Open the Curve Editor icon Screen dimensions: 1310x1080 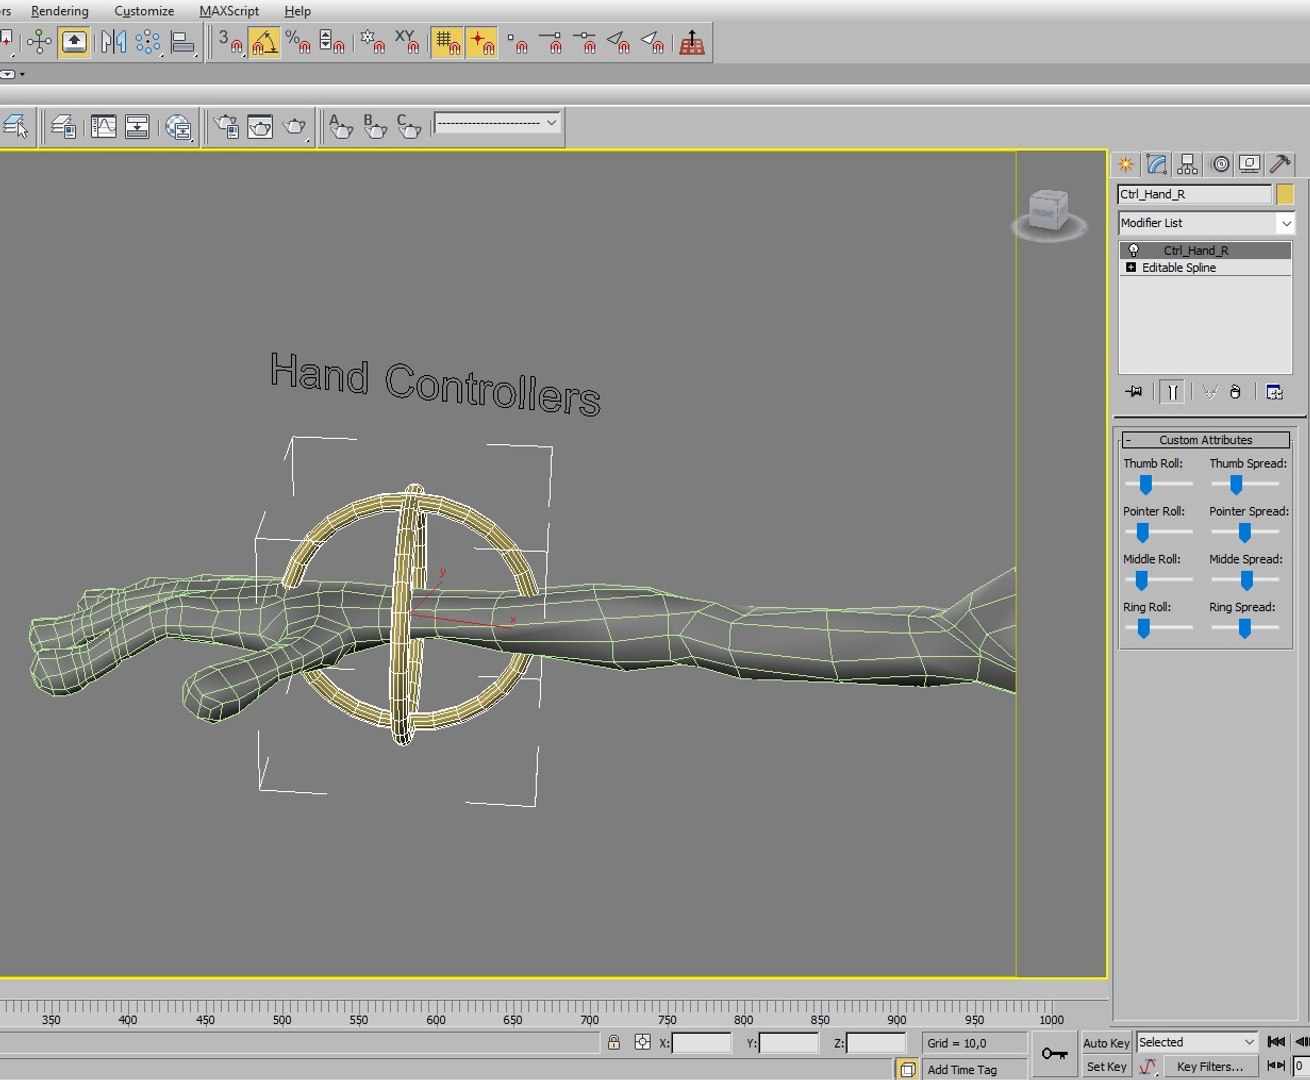tap(104, 127)
